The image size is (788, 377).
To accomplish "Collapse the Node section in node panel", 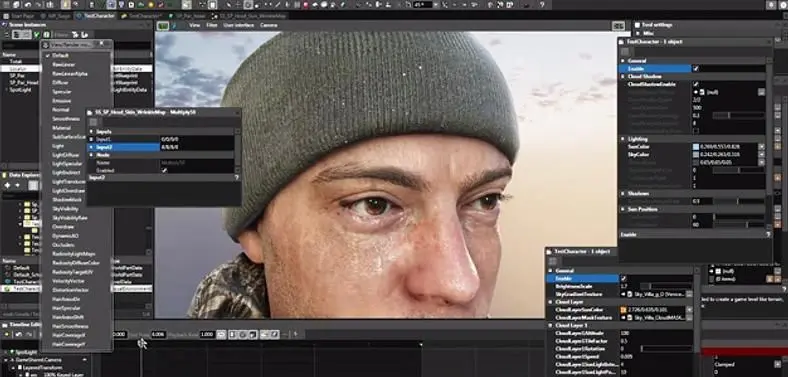I will [x=91, y=155].
